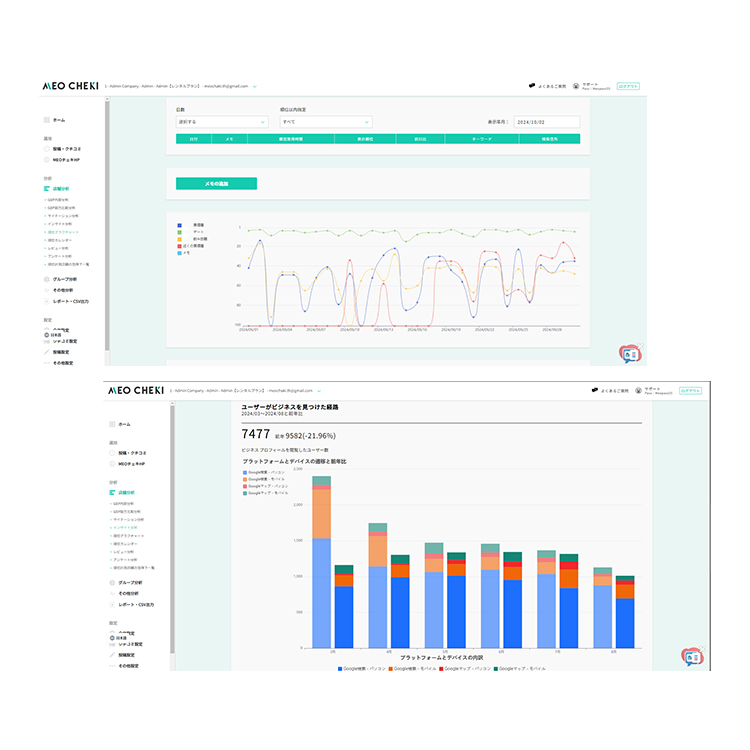Toggle blue series in line chart legend
The height and width of the screenshot is (750, 750).
point(179,225)
